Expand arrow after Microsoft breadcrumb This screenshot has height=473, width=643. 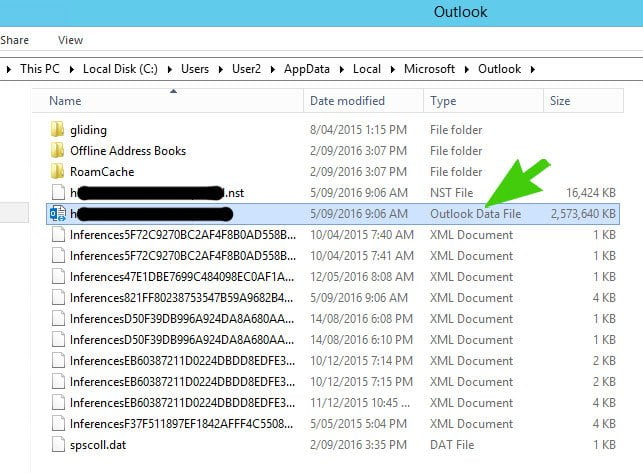tap(466, 69)
